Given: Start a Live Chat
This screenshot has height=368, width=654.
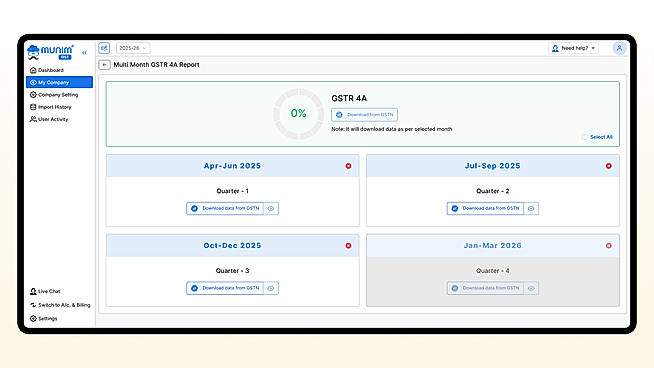Looking at the screenshot, I should (45, 291).
